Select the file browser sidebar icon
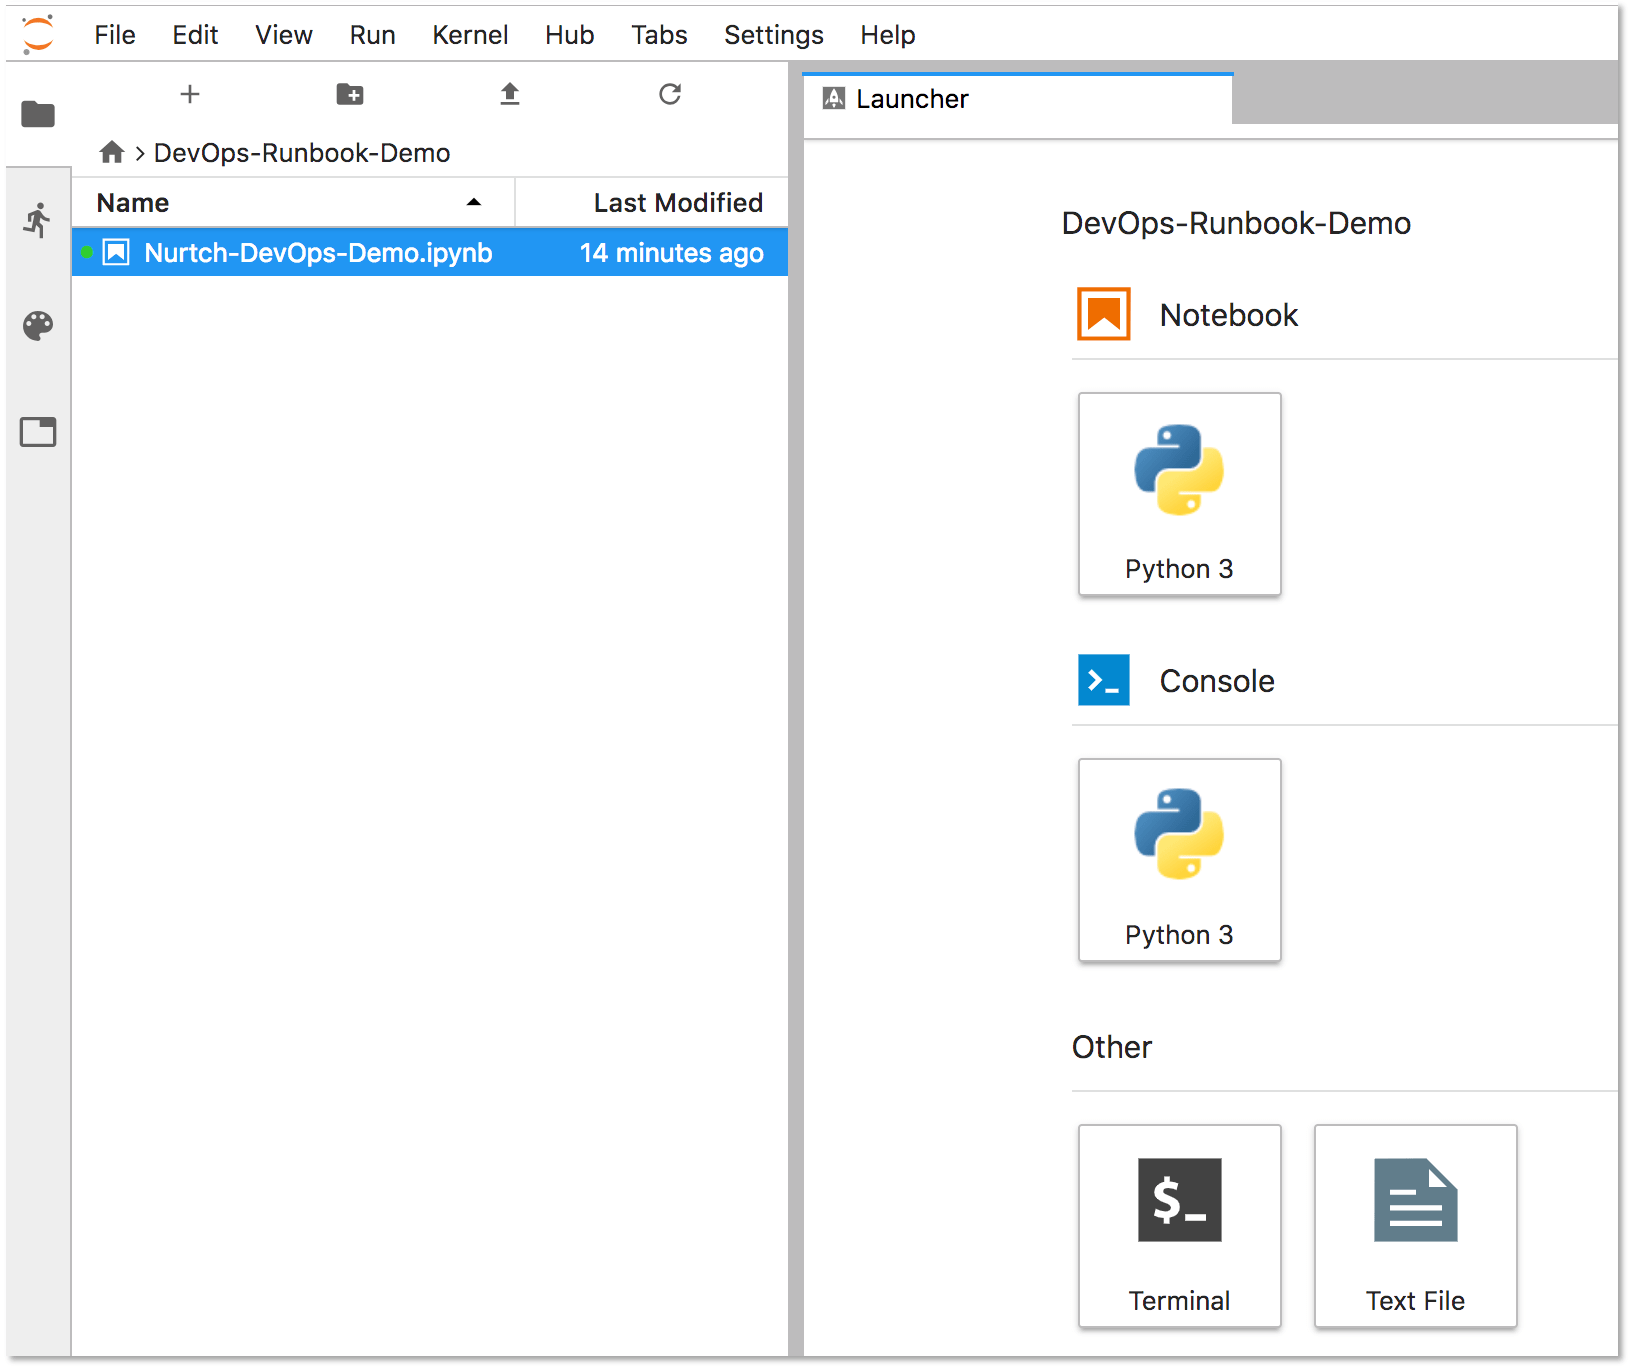This screenshot has width=1636, height=1370. click(x=37, y=114)
